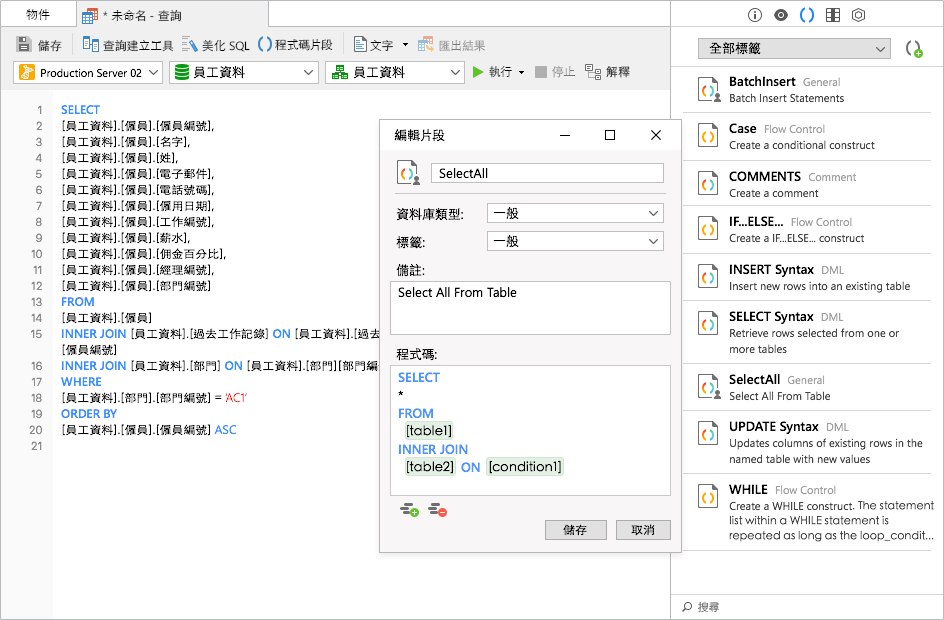This screenshot has height=620, width=944.
Task: Open the label (標籤) dropdown in dialog
Action: click(x=575, y=241)
